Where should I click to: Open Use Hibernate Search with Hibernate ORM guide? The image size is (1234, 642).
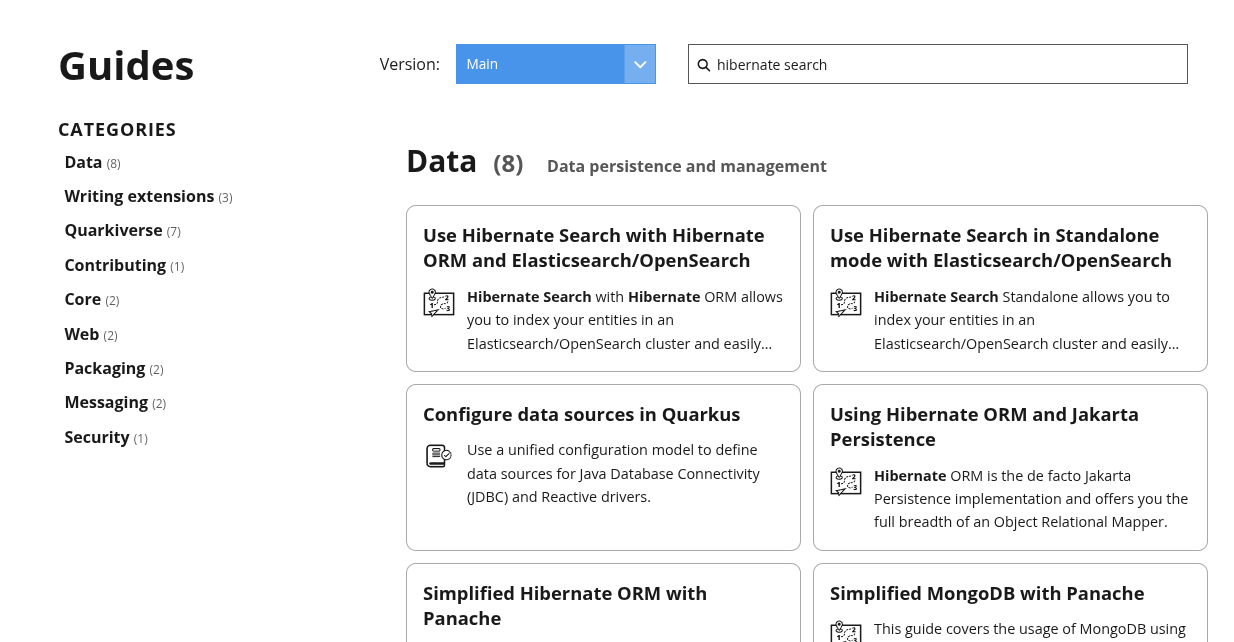coord(593,248)
